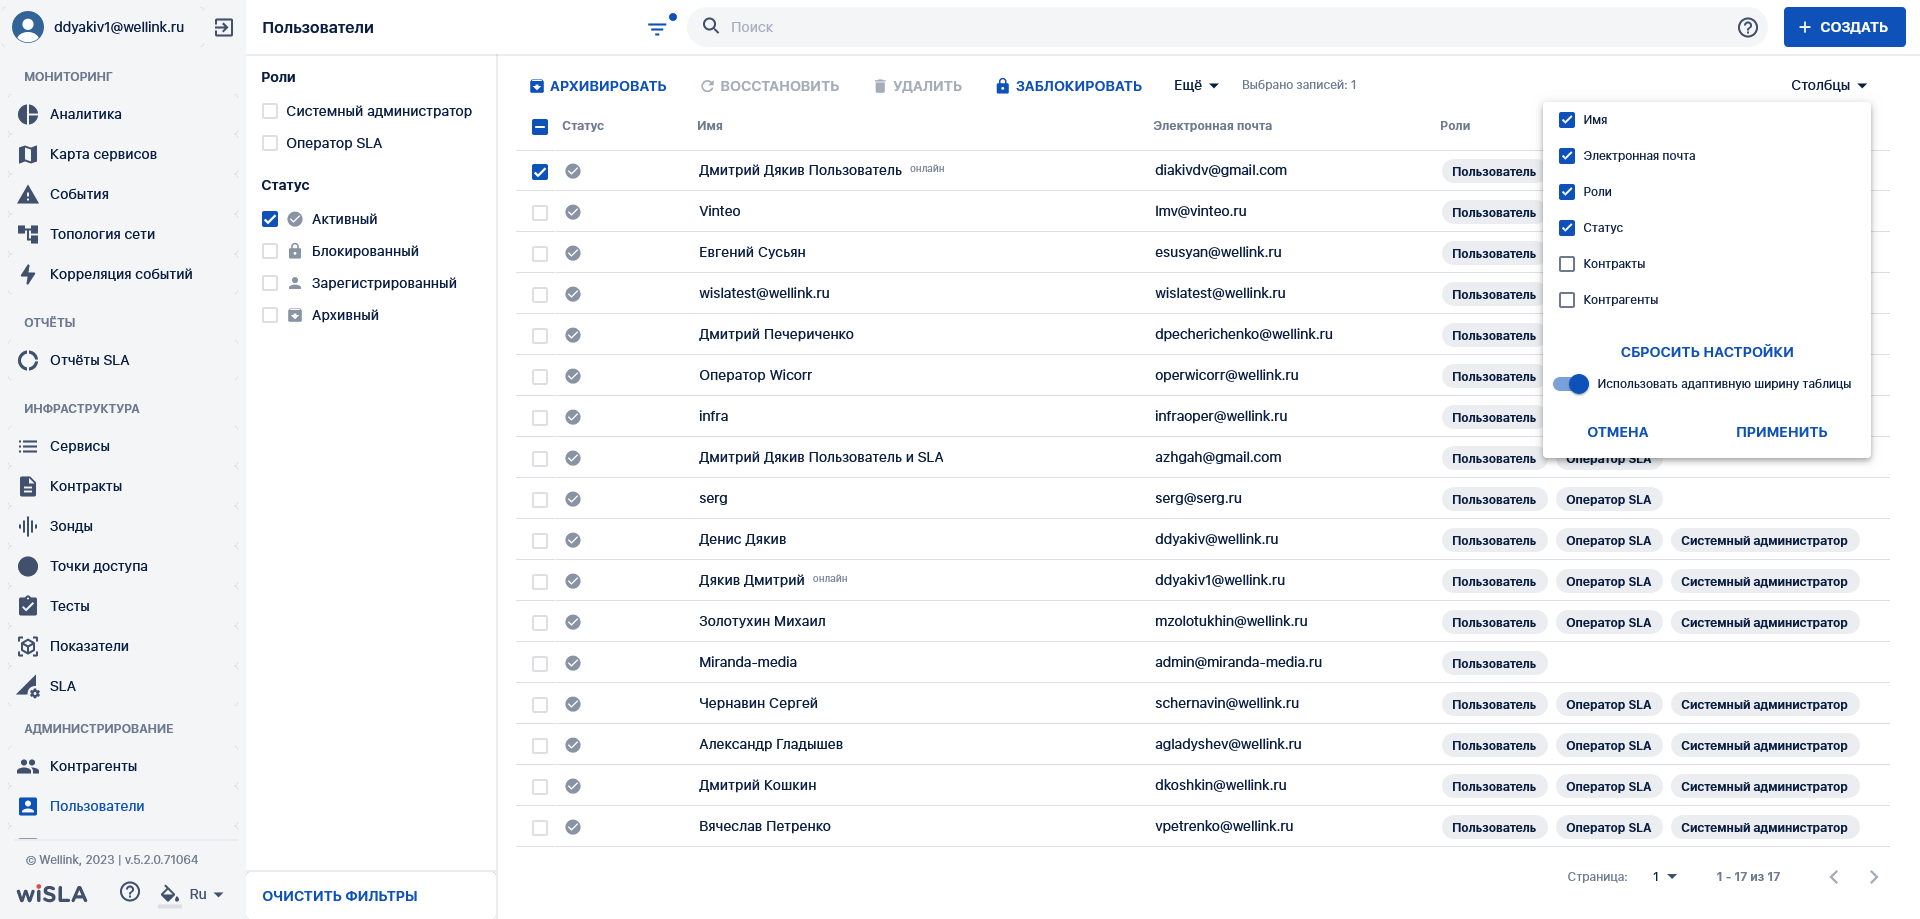The height and width of the screenshot is (919, 1920).
Task: Open the Тесты clipboard icon
Action: tap(28, 606)
